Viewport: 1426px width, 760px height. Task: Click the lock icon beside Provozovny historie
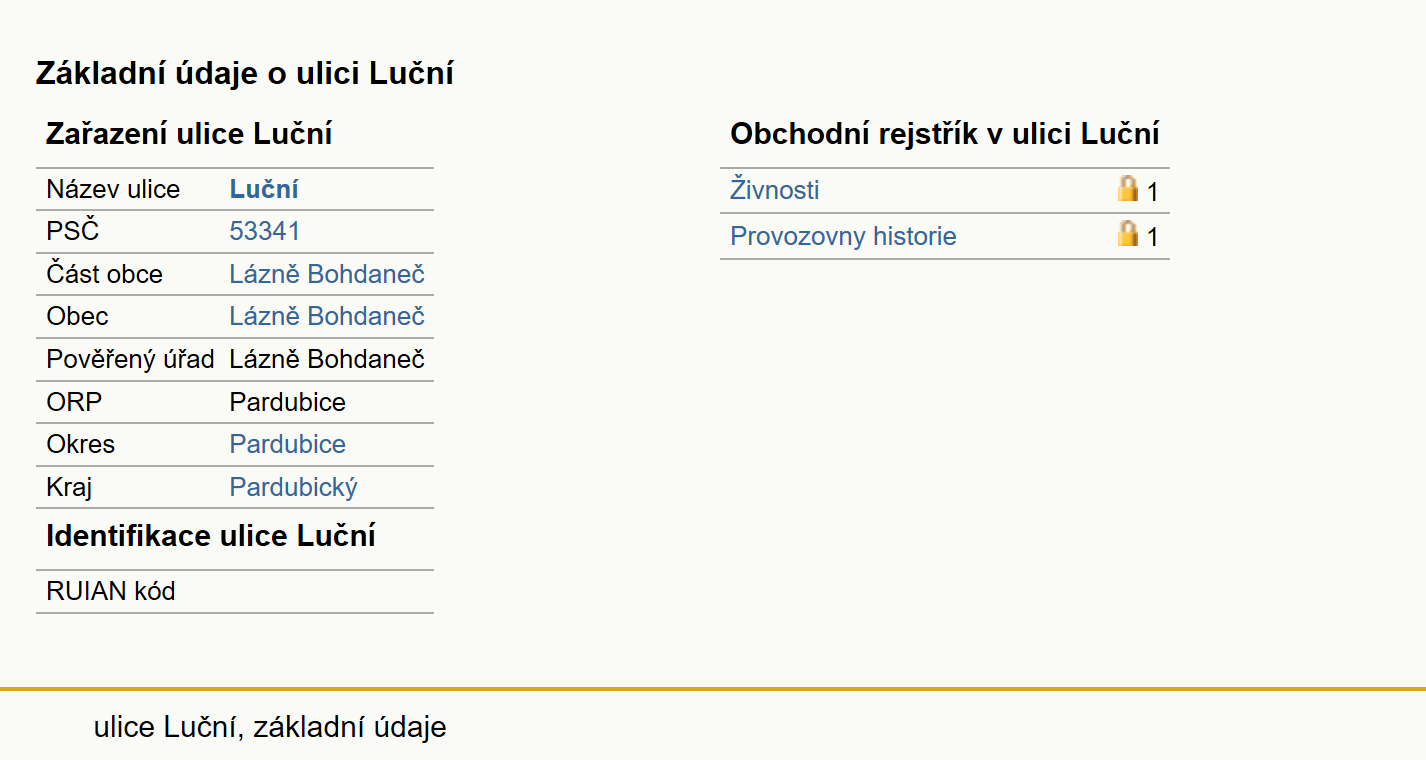click(1128, 234)
